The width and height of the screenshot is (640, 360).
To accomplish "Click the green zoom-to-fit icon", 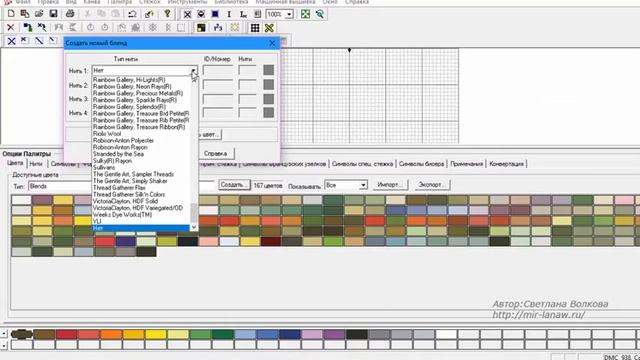I will point(305,14).
